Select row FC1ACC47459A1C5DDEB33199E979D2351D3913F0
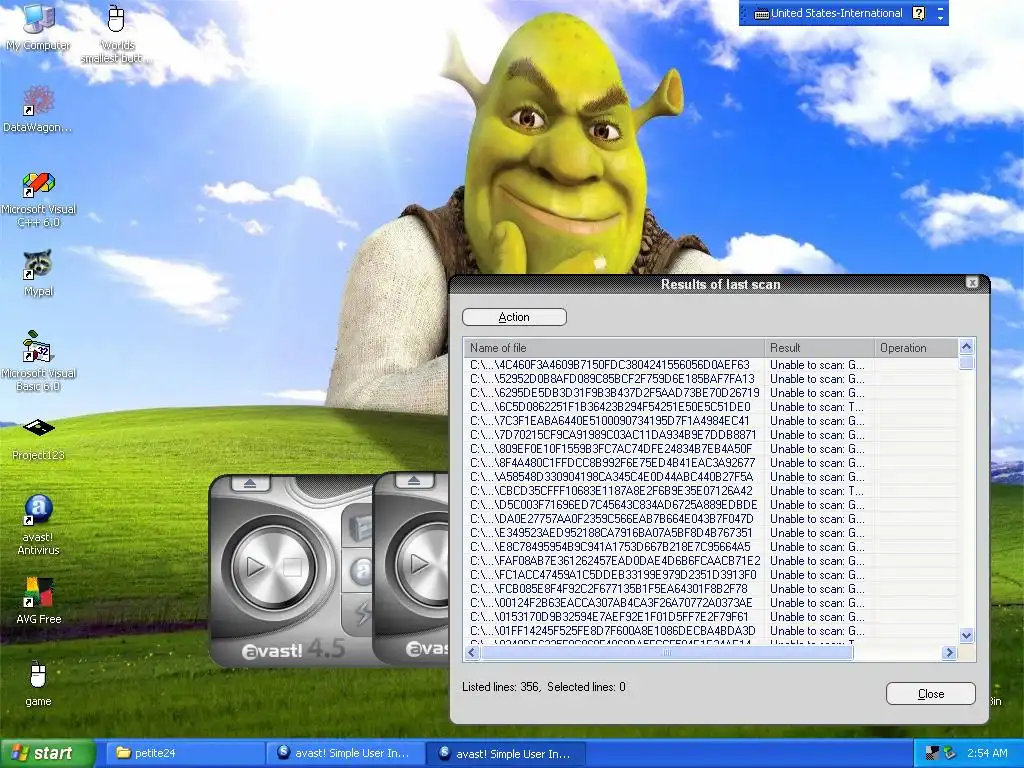The image size is (1024, 768). tap(711, 575)
